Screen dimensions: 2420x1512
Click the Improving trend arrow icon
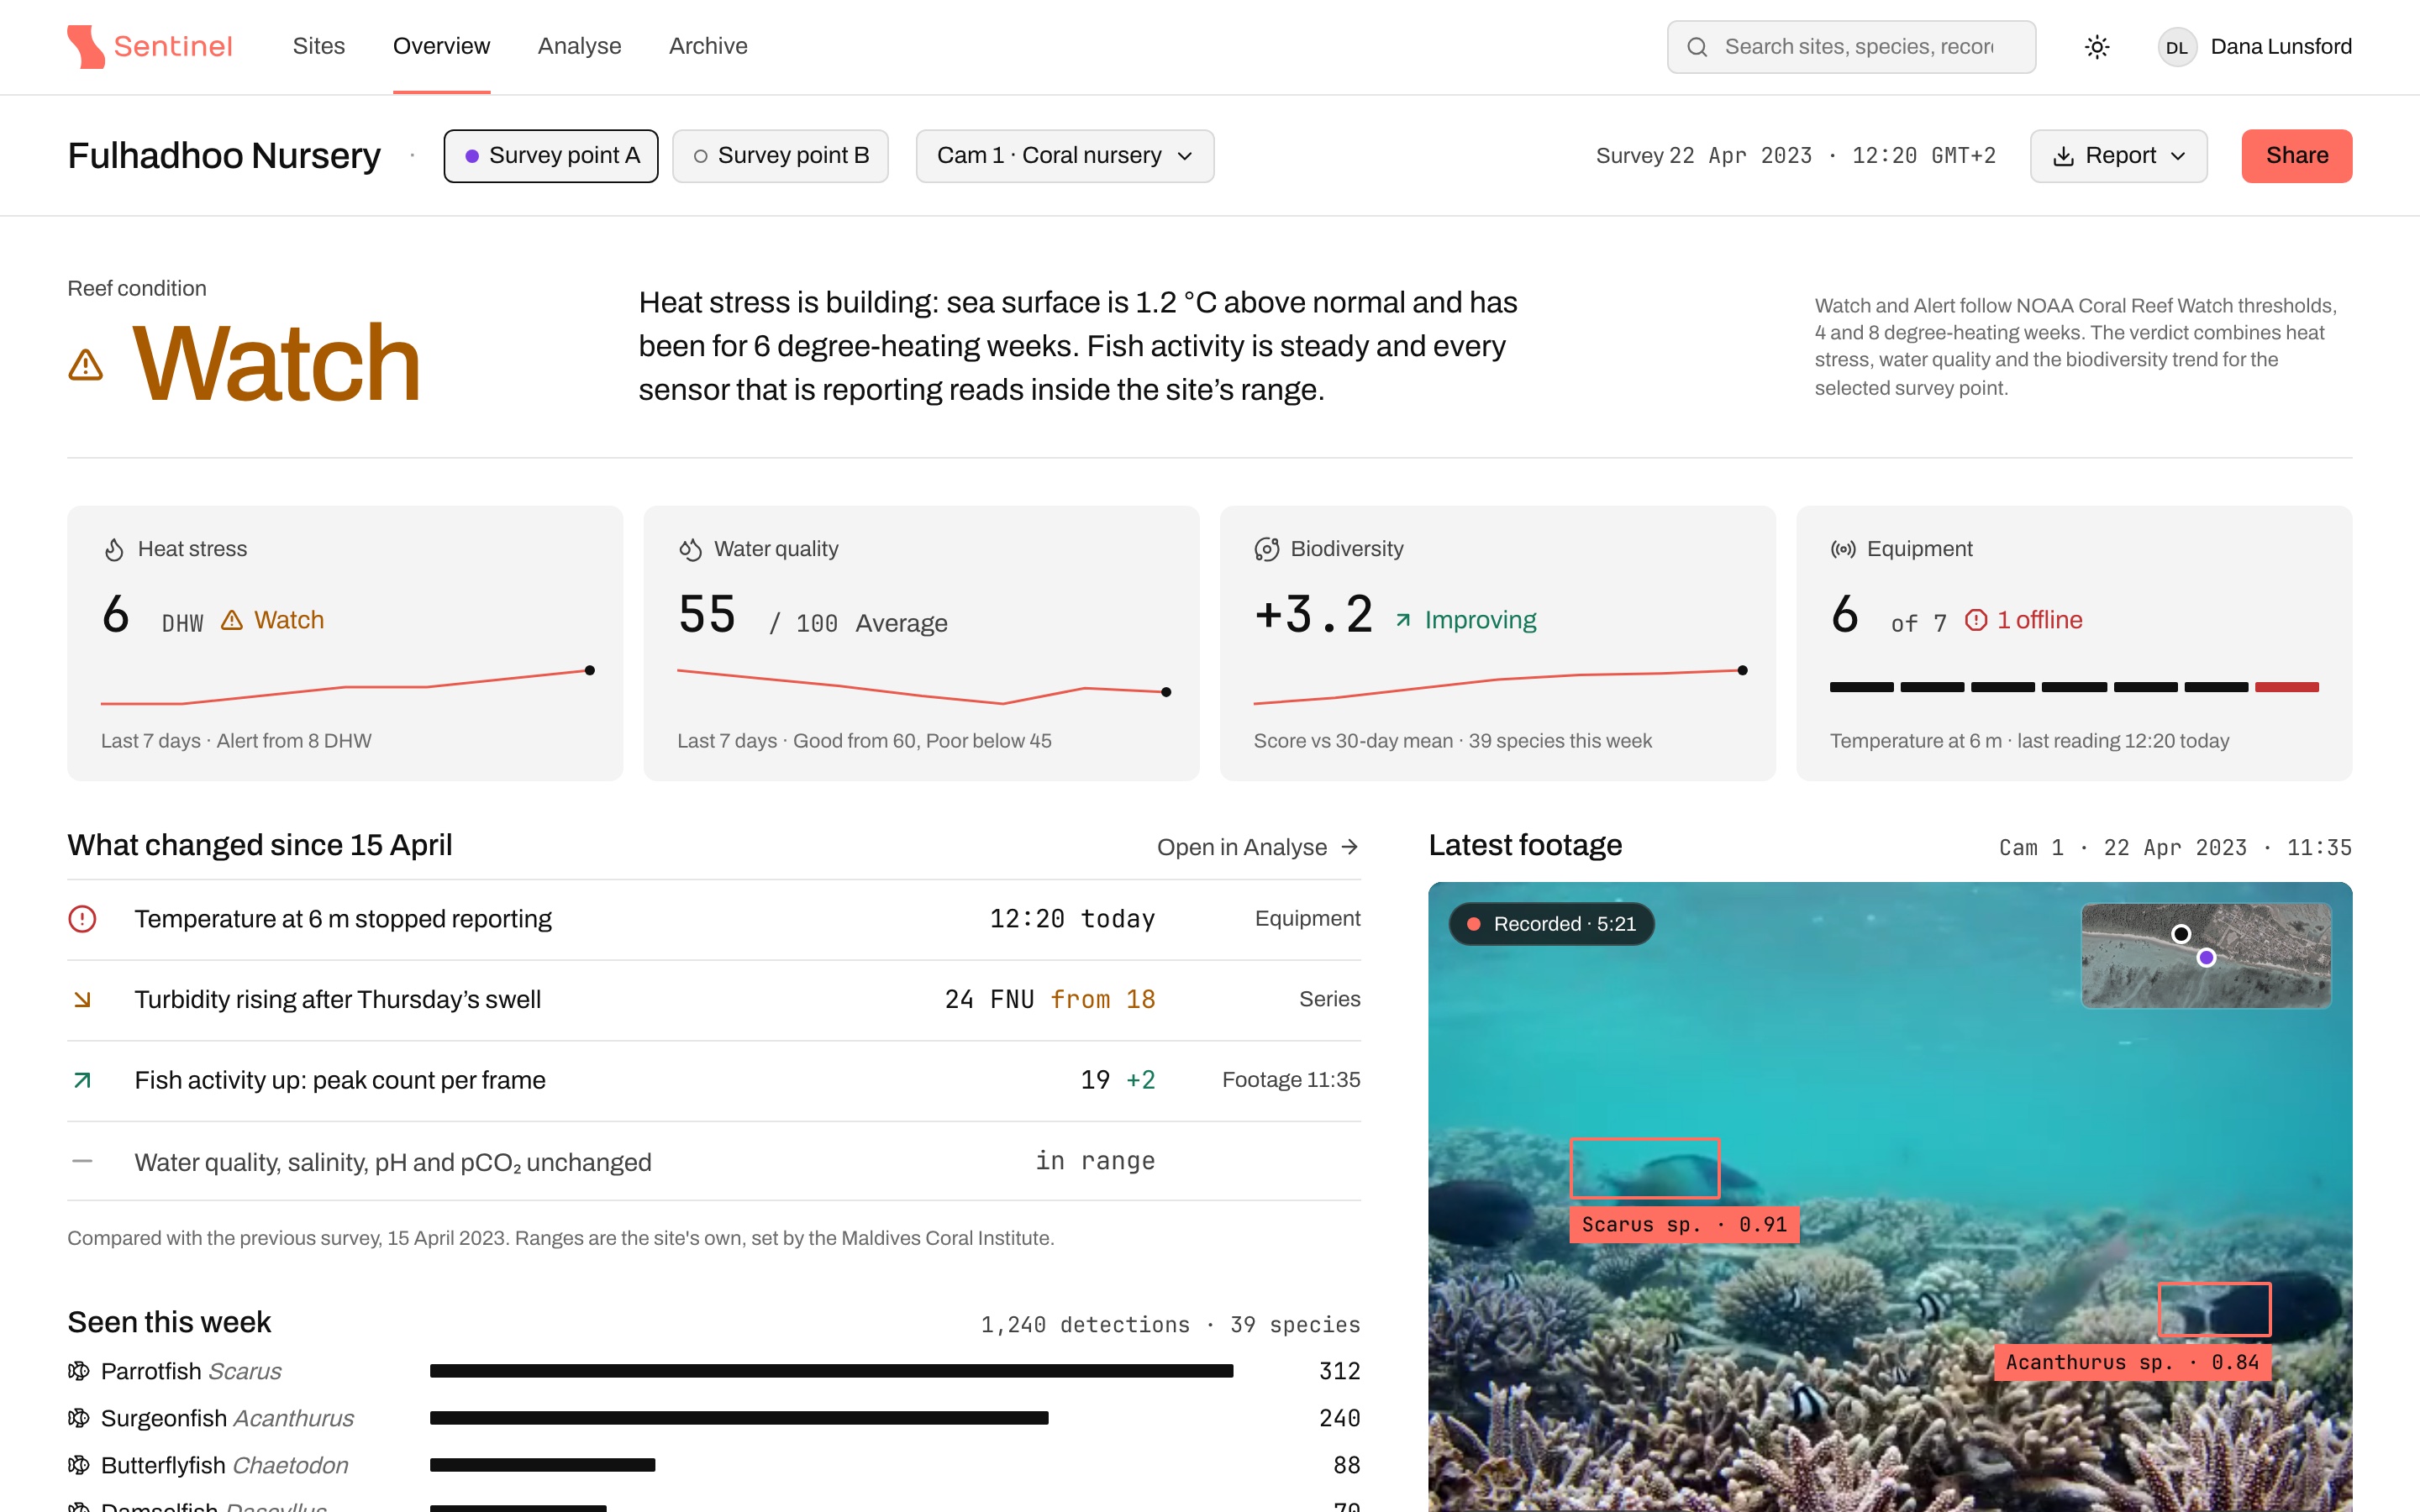coord(1404,620)
